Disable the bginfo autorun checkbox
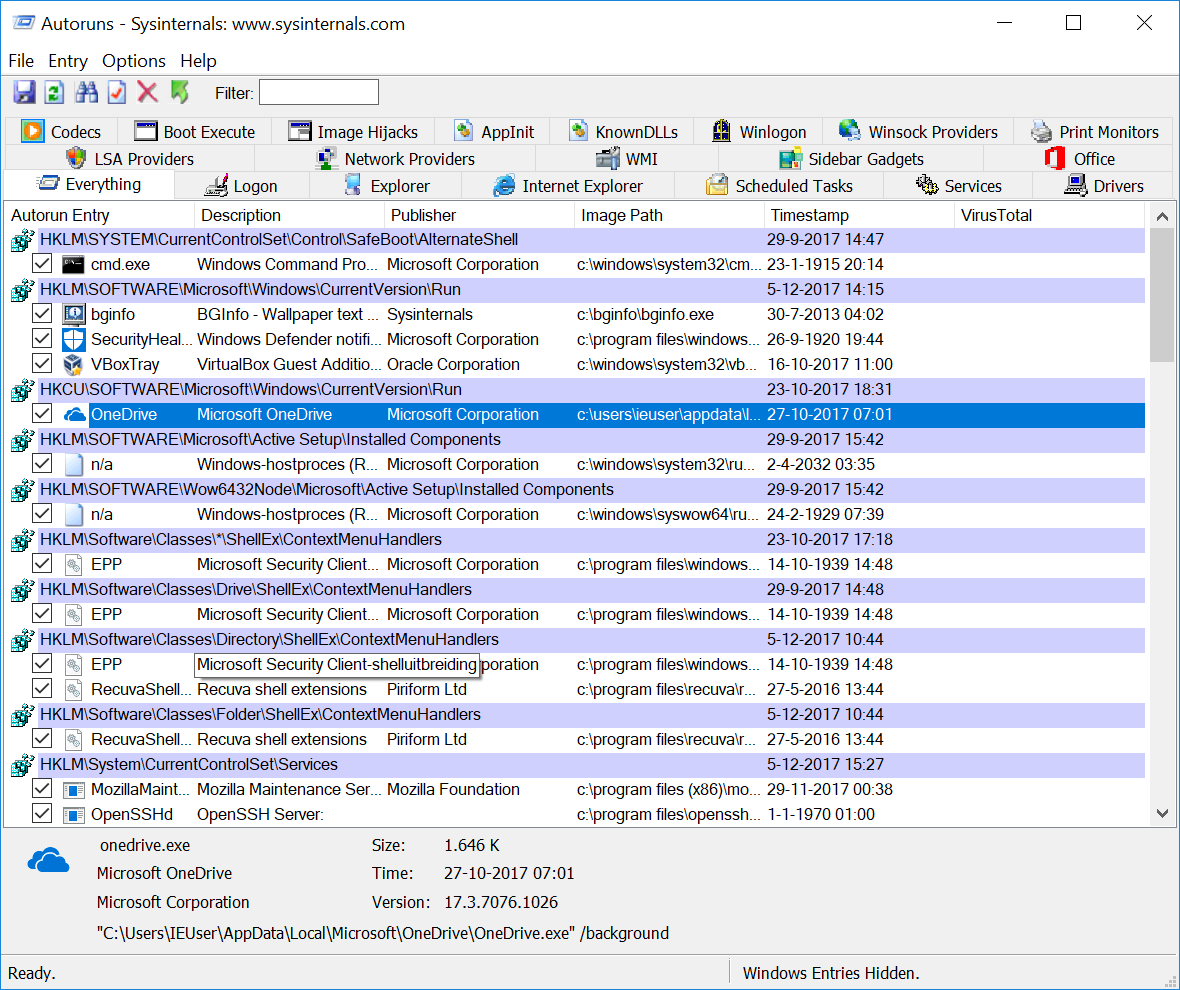The width and height of the screenshot is (1180, 990). pos(42,314)
